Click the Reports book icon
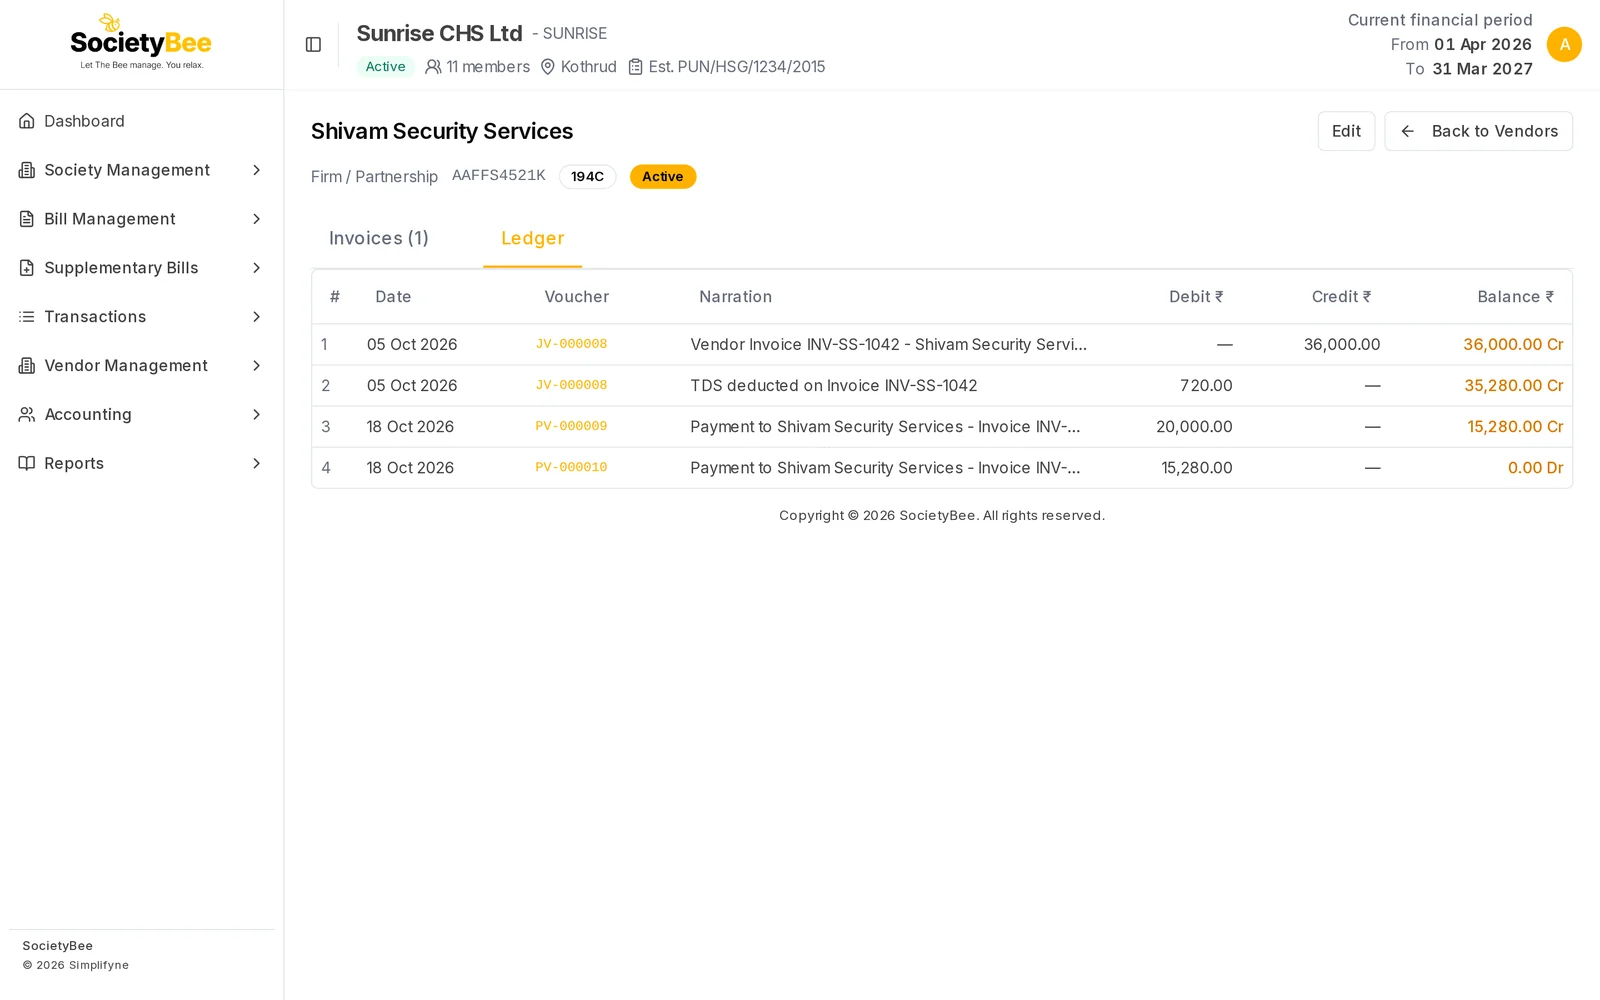 click(27, 463)
